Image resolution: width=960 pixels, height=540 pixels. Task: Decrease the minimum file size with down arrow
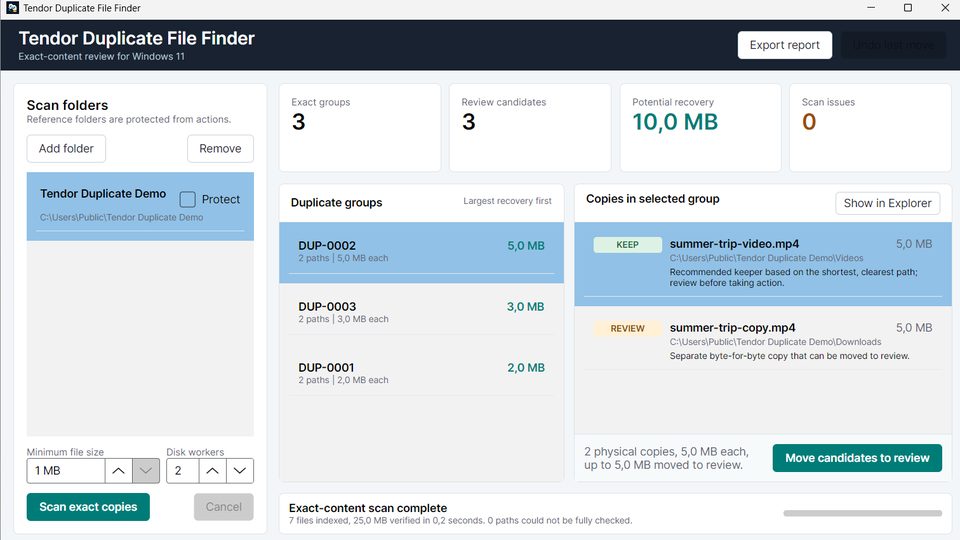pos(146,471)
